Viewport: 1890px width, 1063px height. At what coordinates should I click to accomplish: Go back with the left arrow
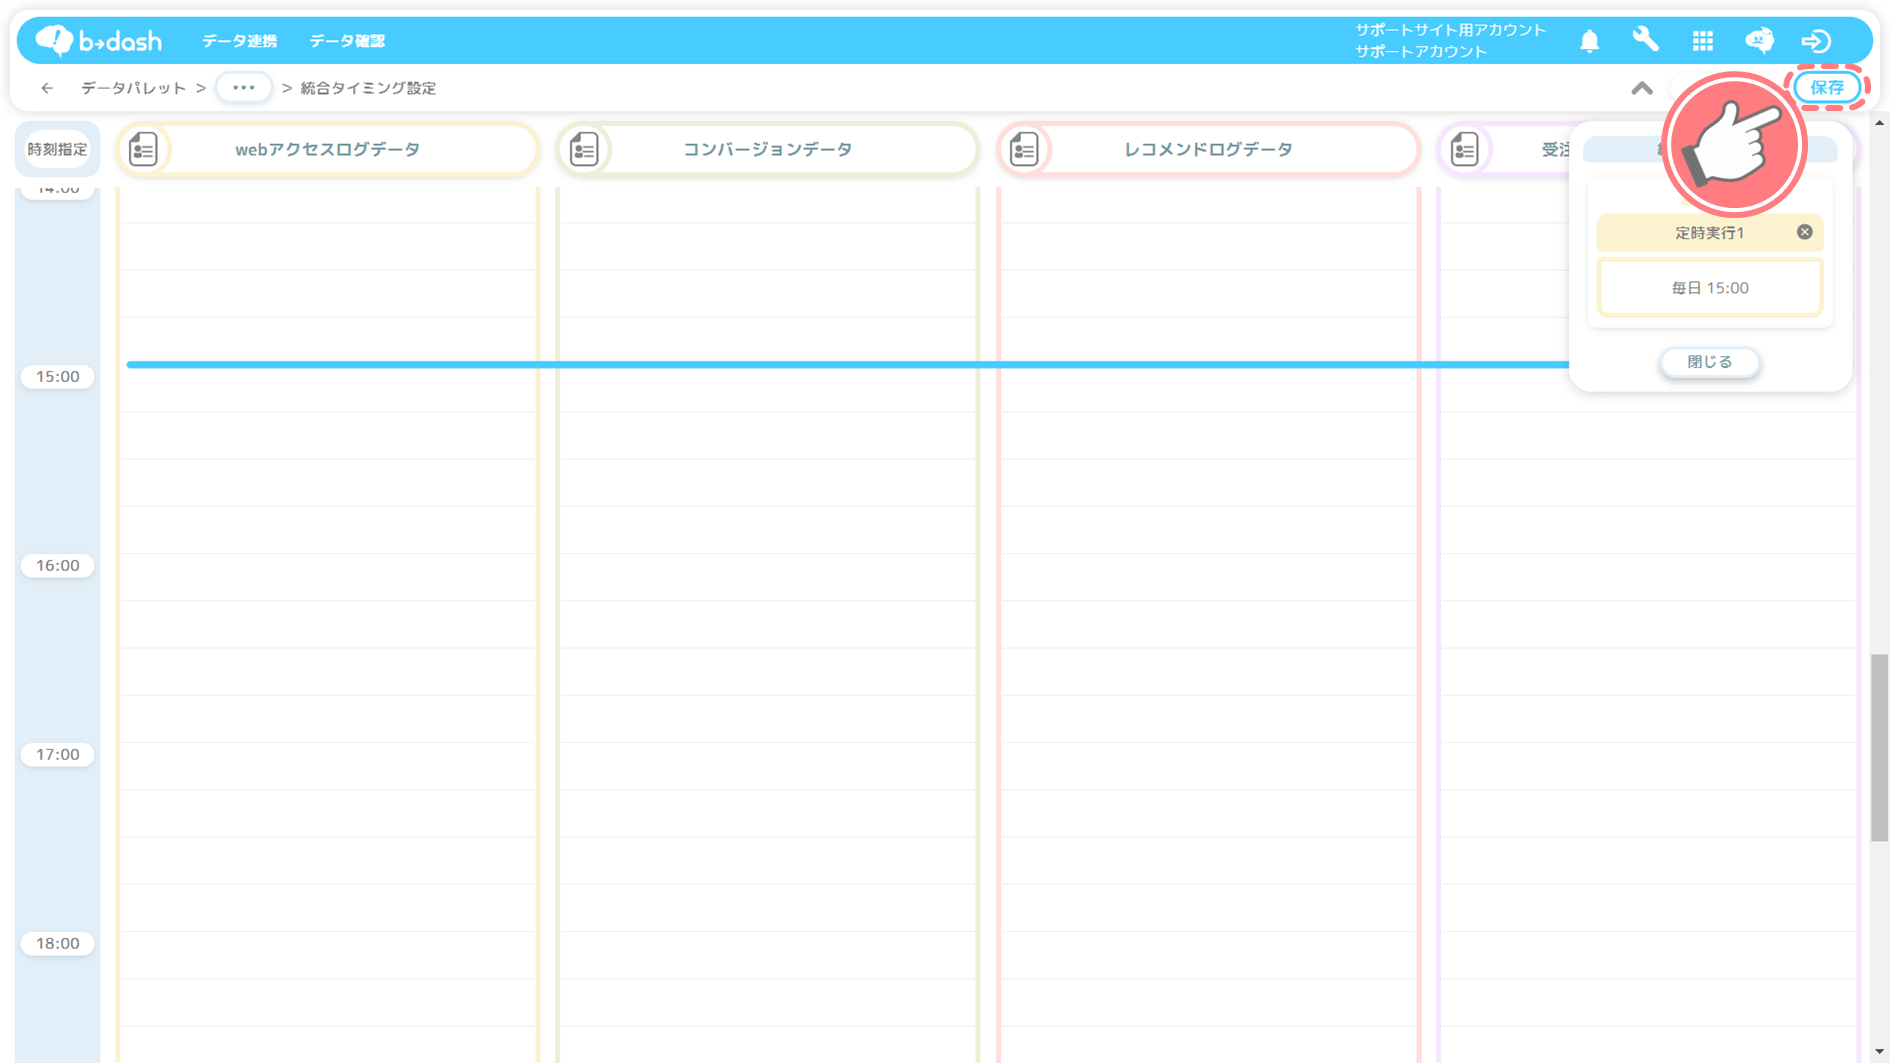(47, 88)
